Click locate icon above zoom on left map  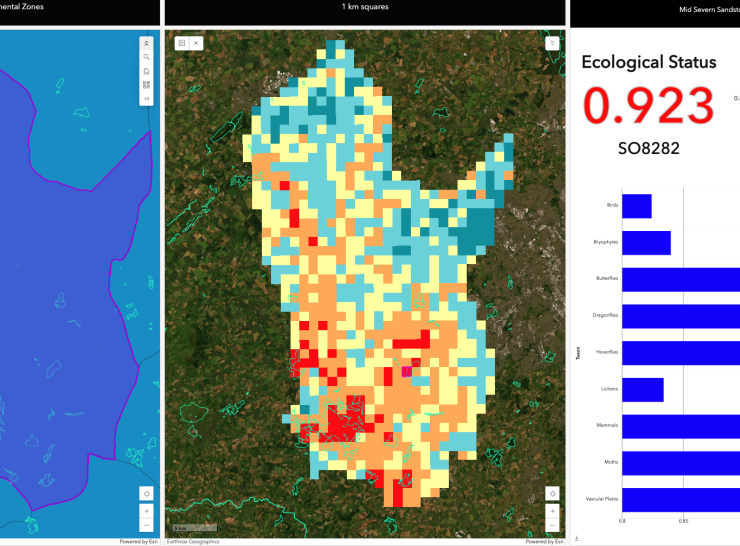tap(147, 492)
